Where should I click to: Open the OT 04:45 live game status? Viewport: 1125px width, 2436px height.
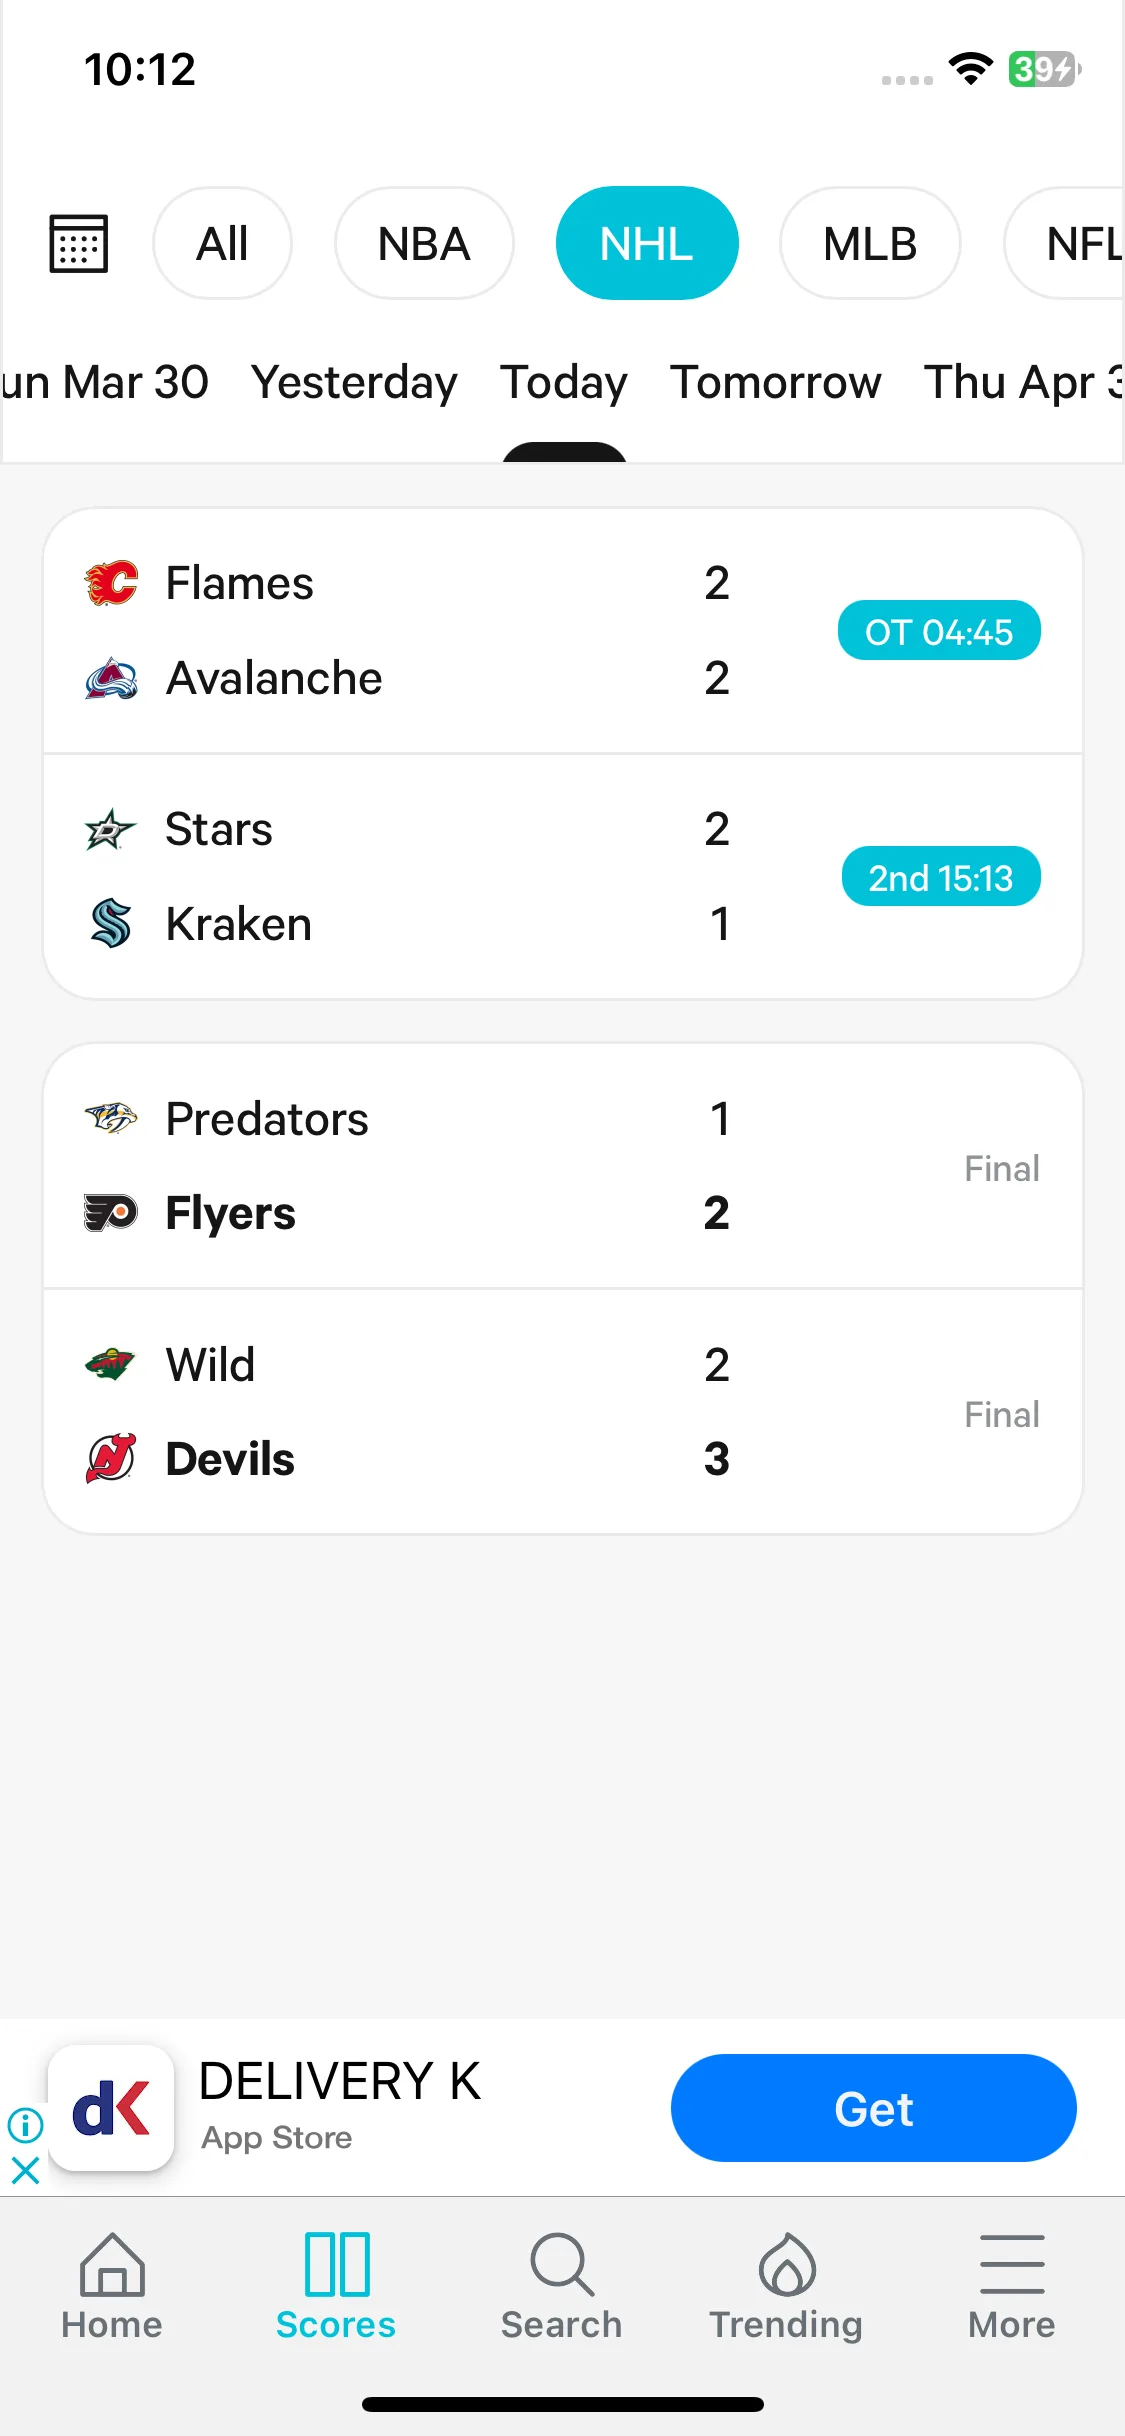coord(939,631)
